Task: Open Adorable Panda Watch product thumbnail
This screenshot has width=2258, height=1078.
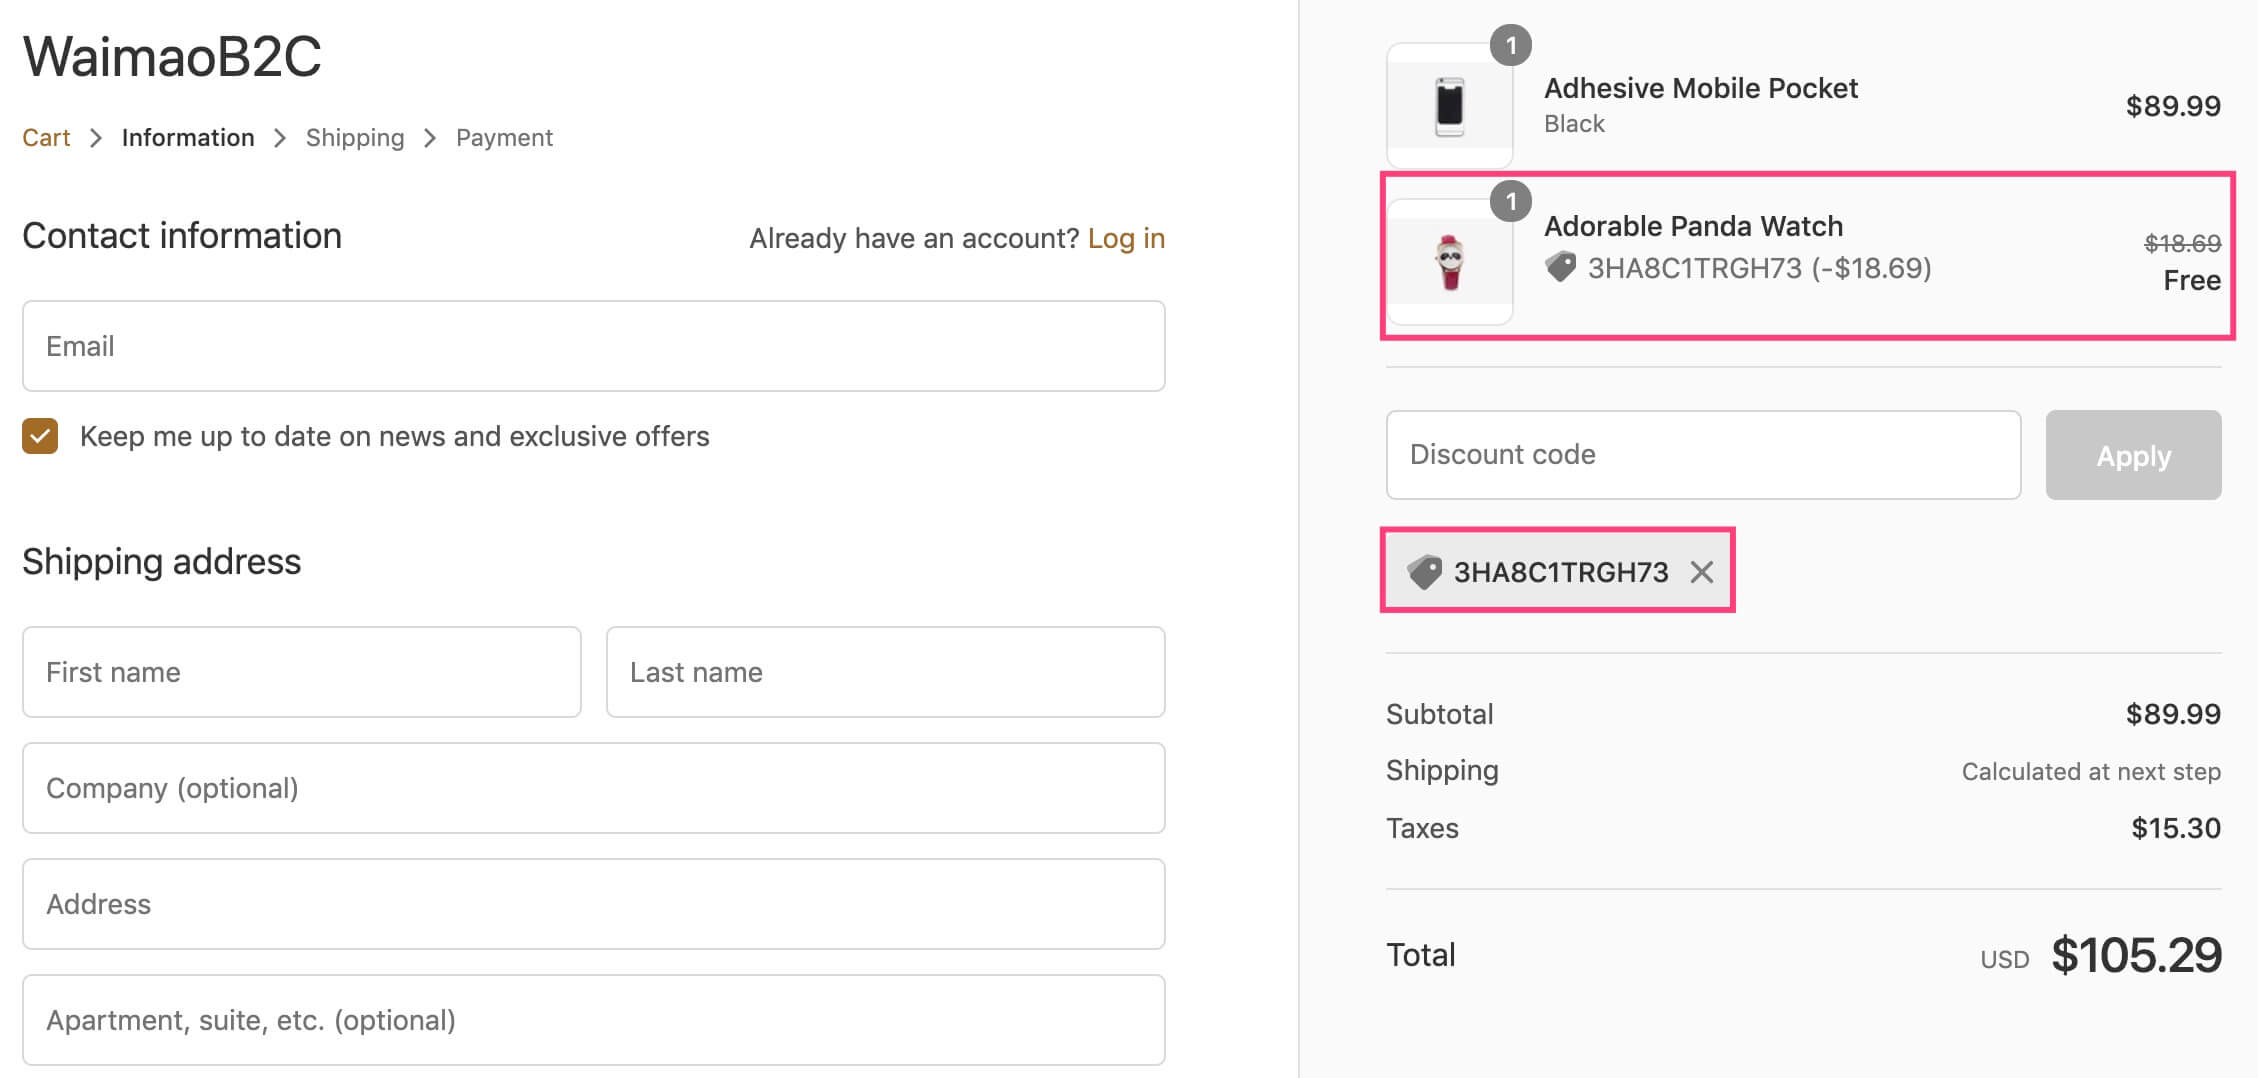Action: pos(1449,262)
